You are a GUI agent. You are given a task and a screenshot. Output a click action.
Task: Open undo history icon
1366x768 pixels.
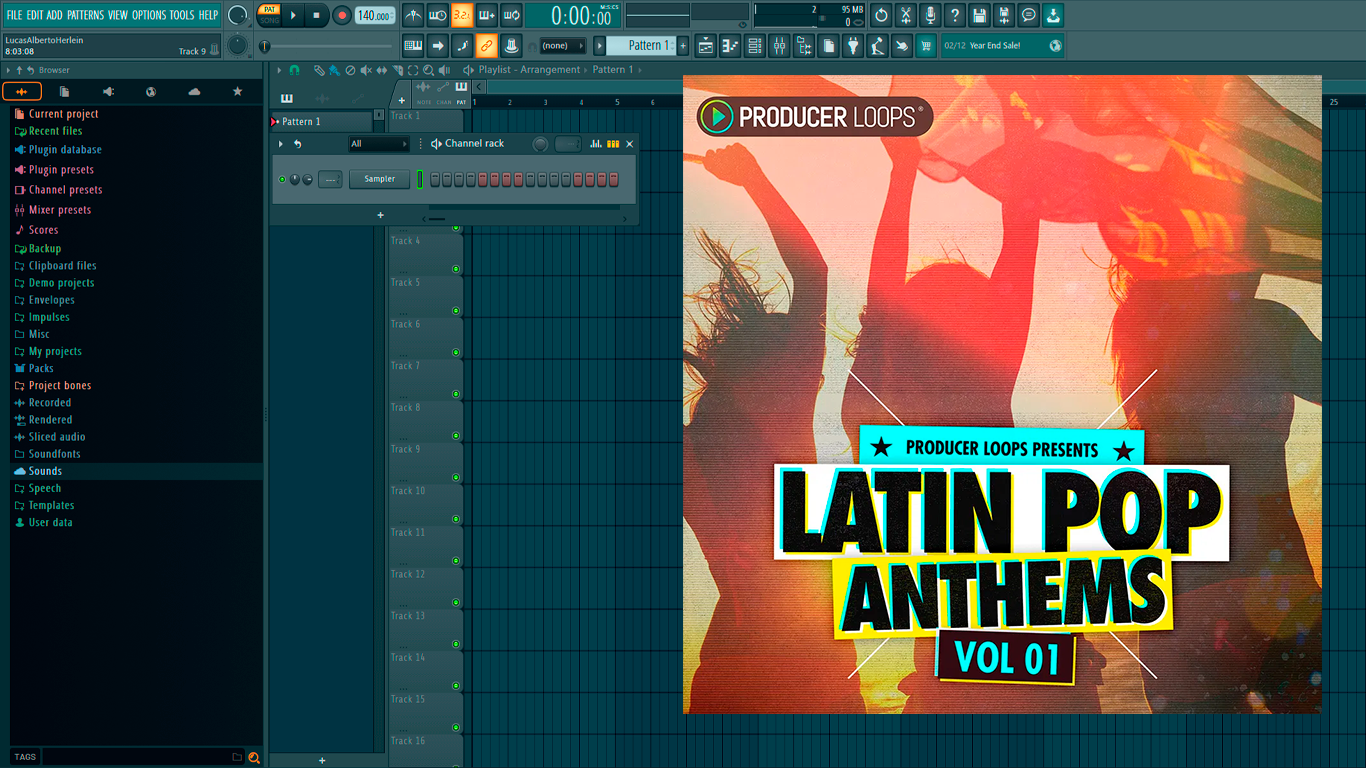click(x=881, y=15)
